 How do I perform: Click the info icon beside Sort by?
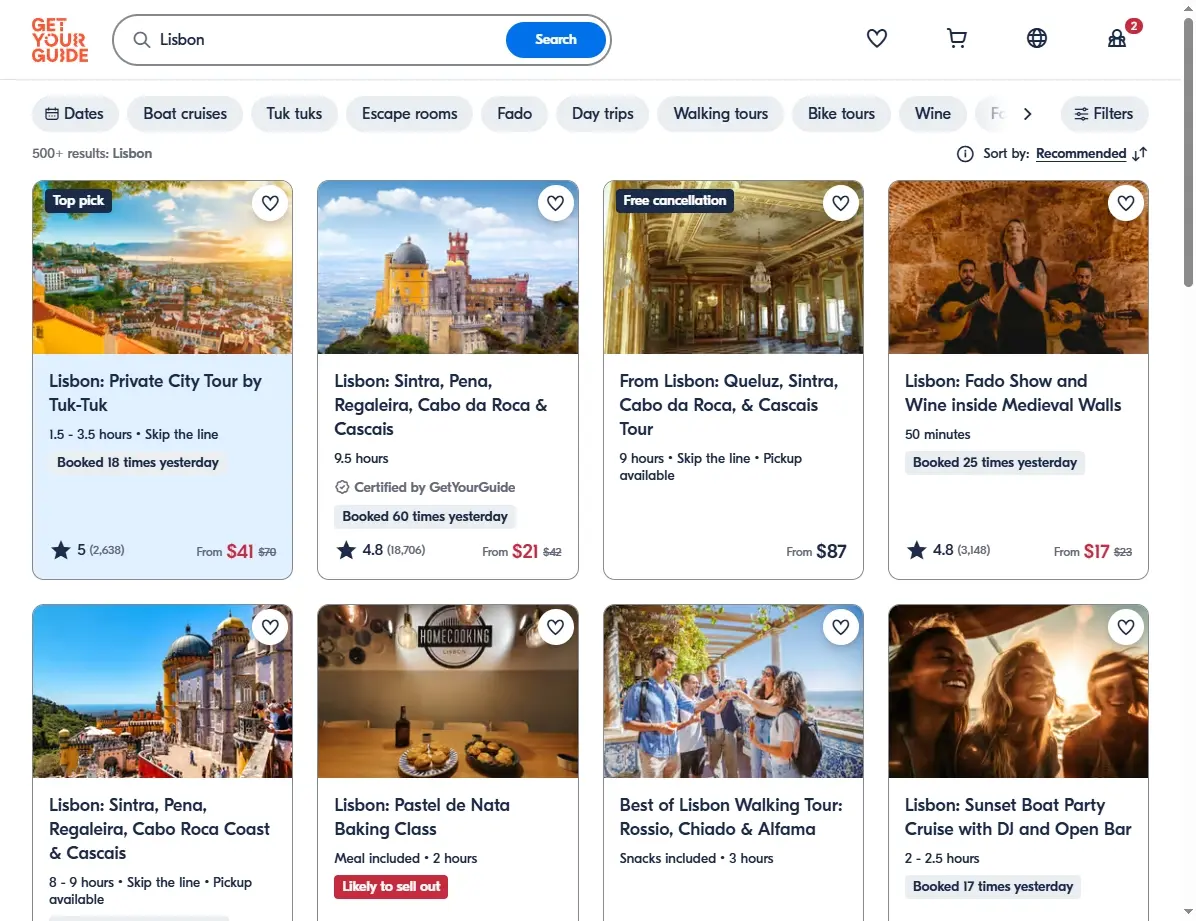965,154
